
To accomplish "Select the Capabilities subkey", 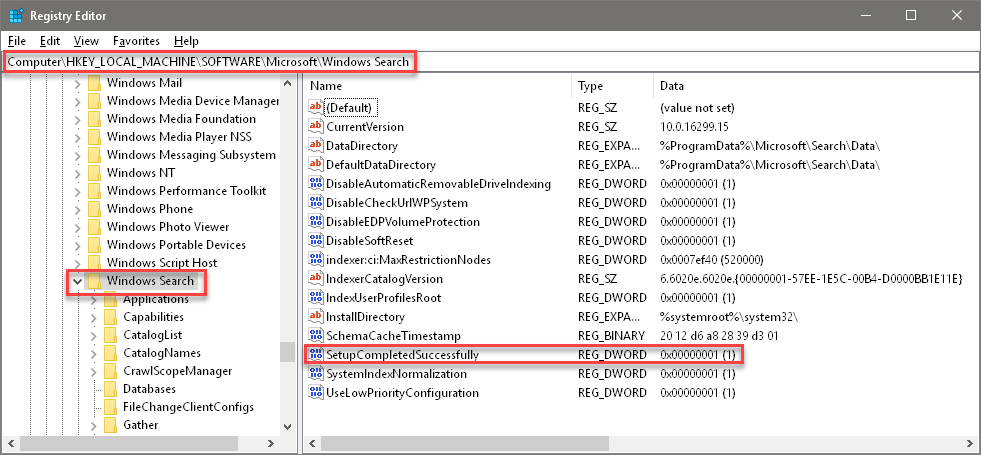I will click(x=153, y=317).
